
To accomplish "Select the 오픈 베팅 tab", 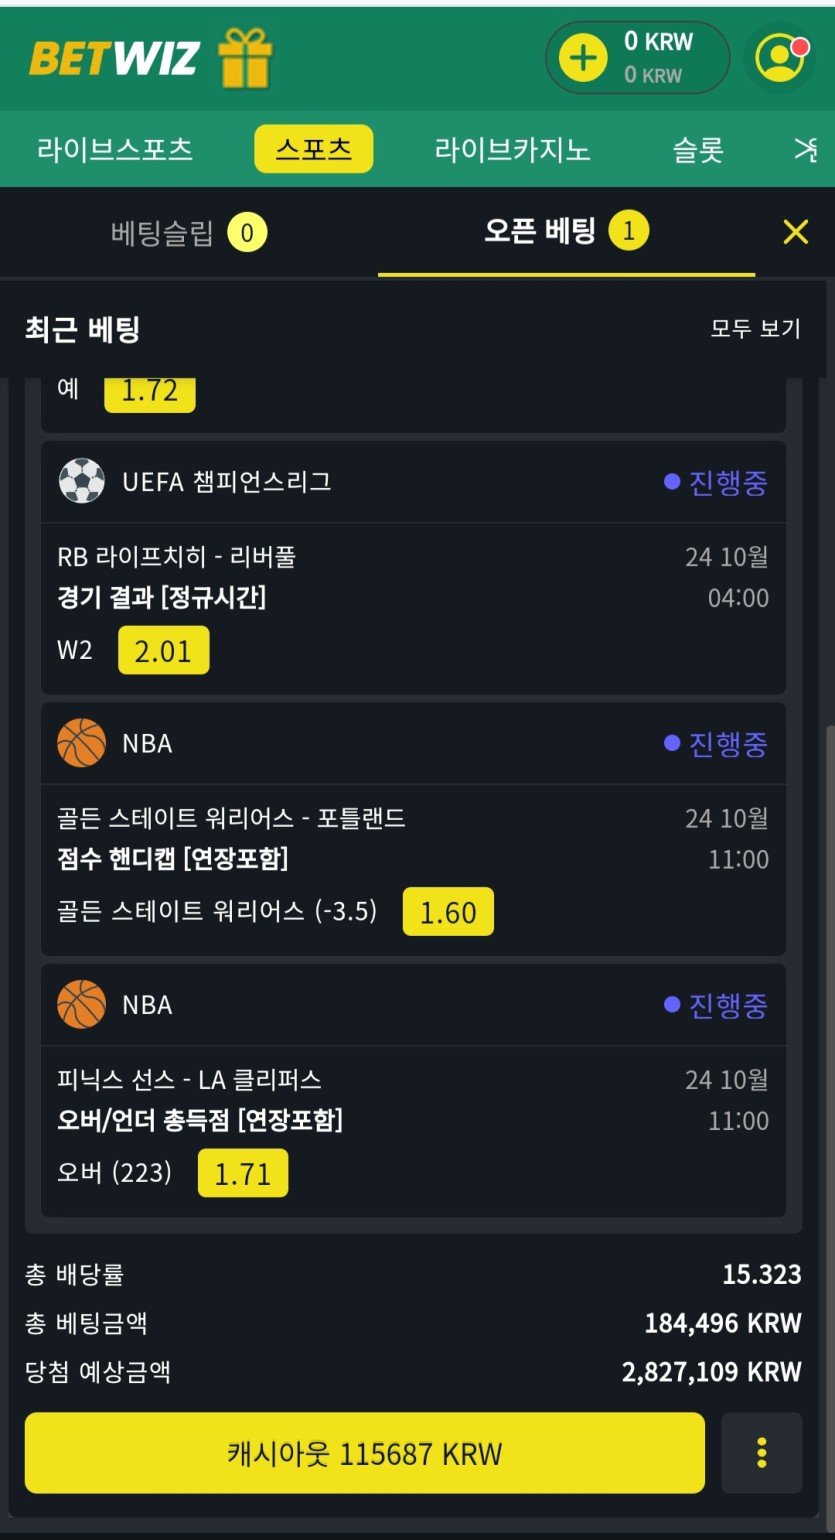I will tap(565, 232).
